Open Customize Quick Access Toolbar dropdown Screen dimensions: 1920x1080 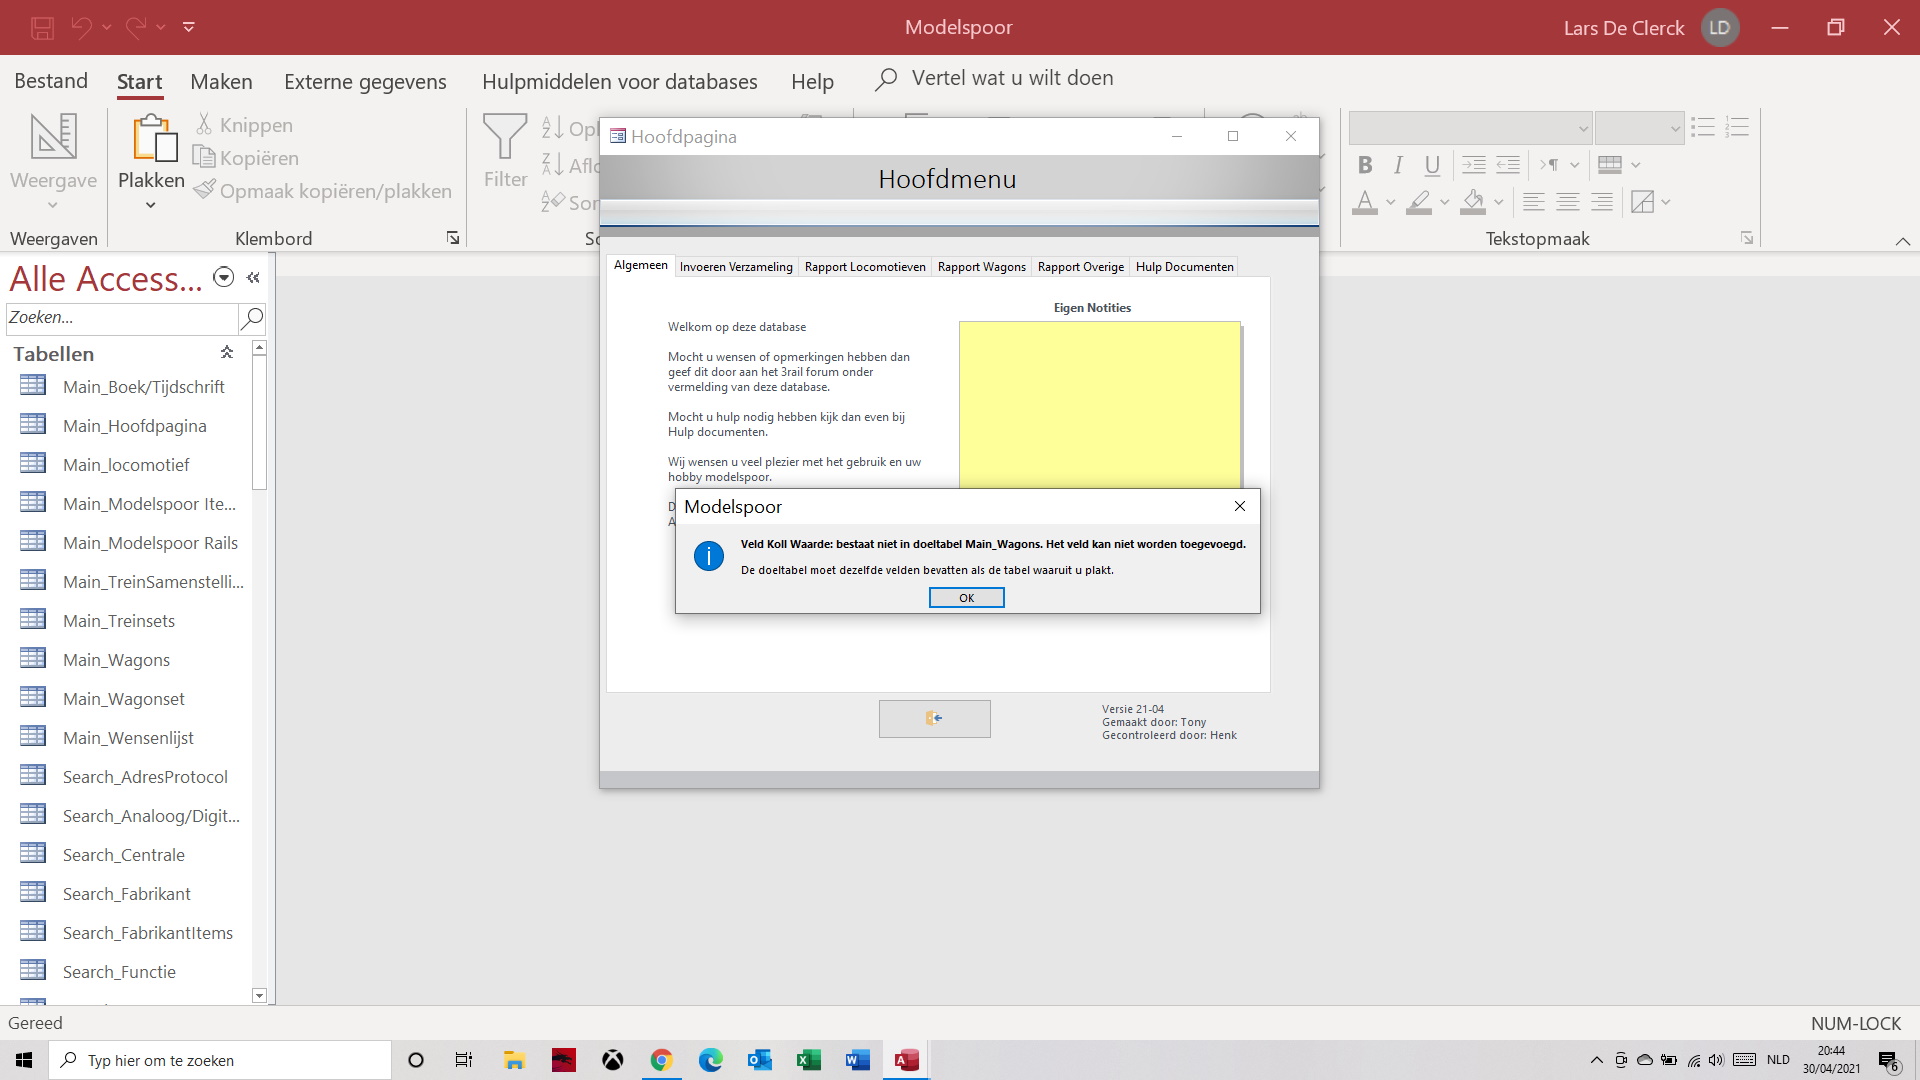tap(189, 28)
